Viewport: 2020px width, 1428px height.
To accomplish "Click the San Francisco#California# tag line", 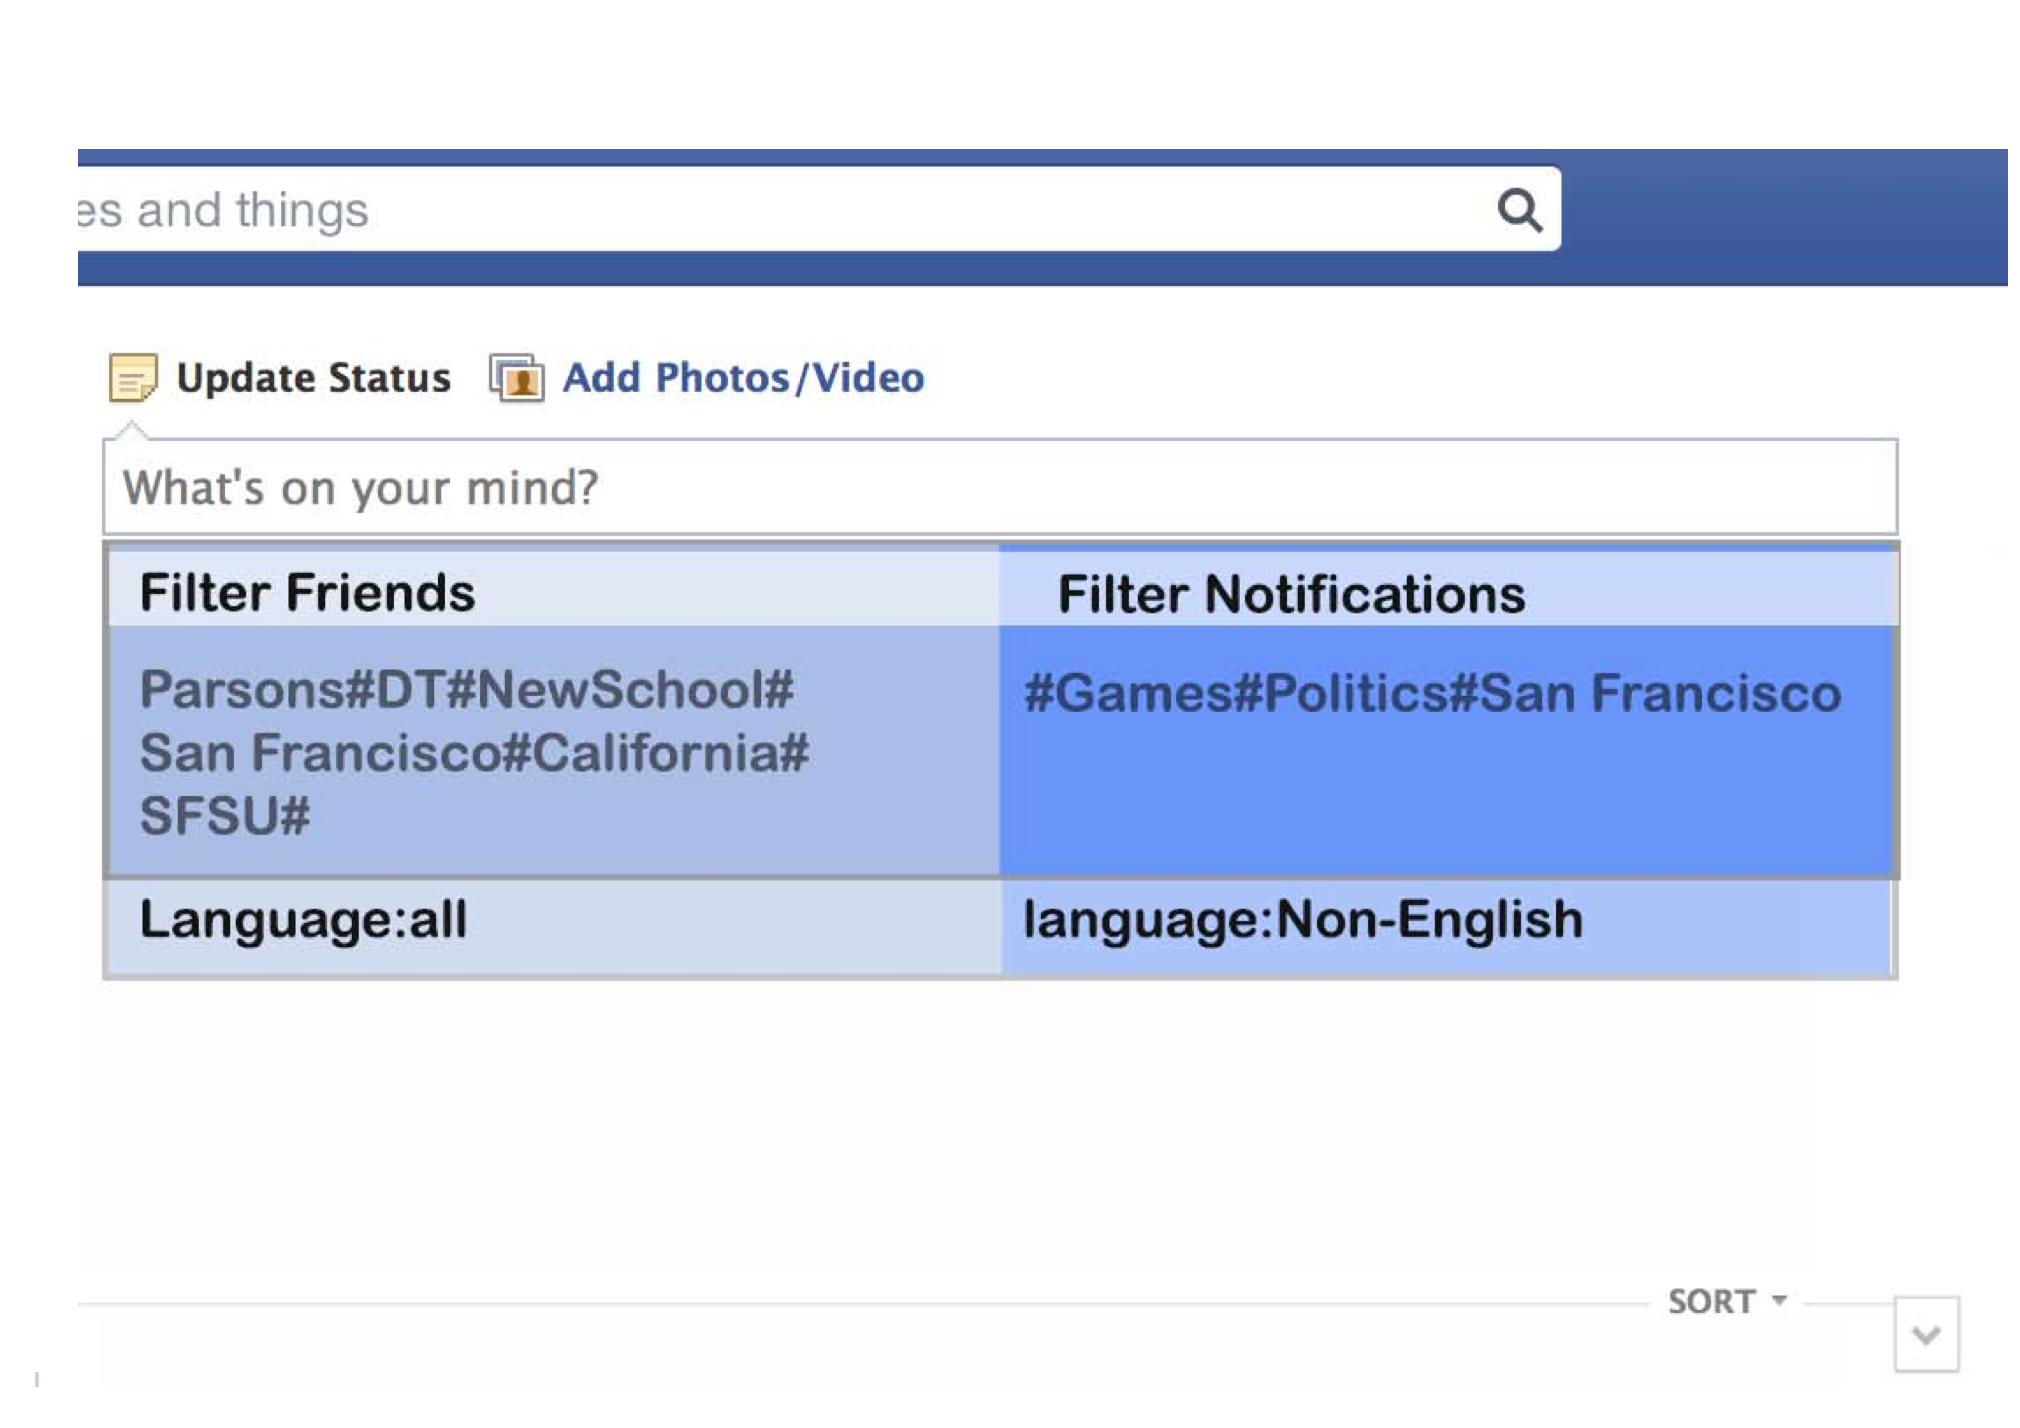I will coord(474,753).
